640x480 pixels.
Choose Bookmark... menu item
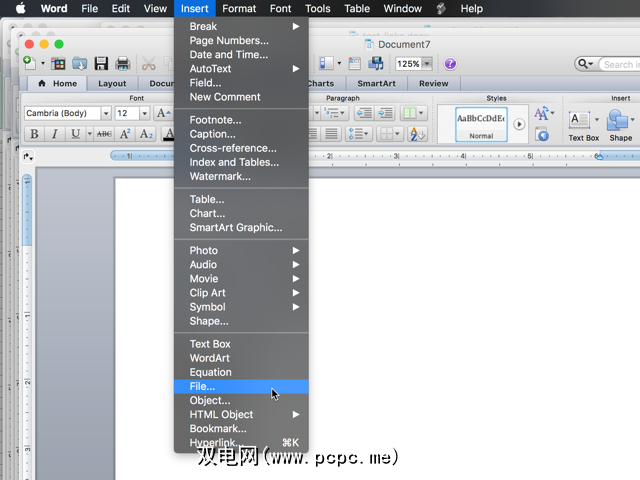[x=241, y=429]
